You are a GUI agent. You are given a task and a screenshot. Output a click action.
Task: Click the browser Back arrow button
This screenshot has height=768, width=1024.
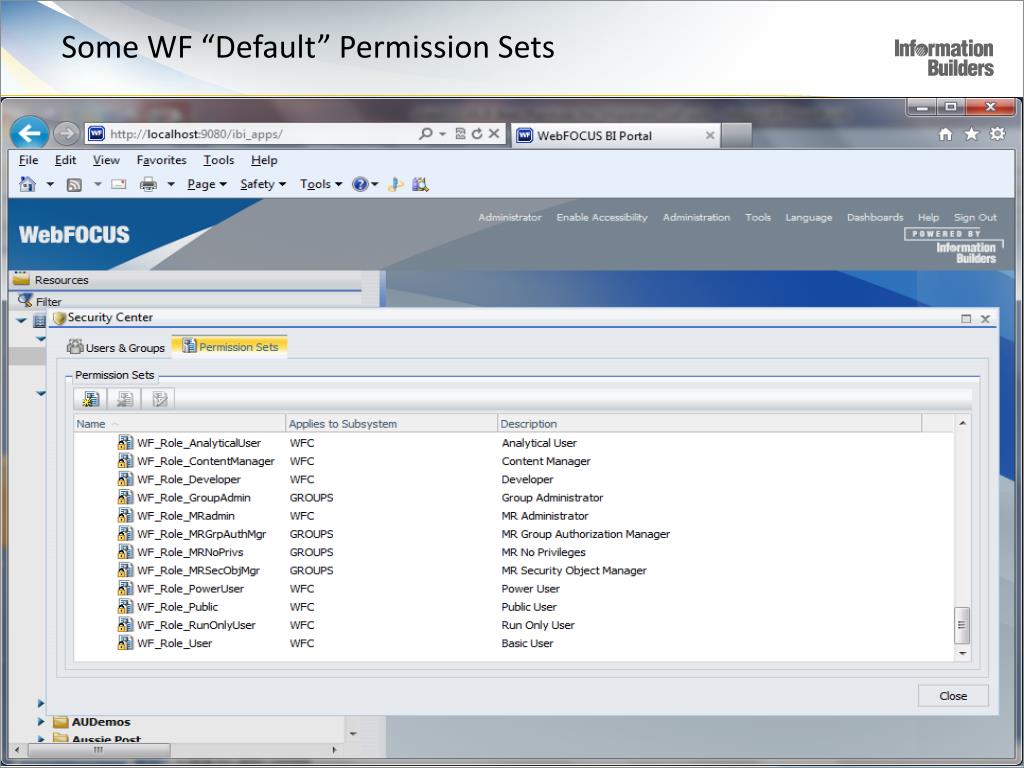[29, 133]
